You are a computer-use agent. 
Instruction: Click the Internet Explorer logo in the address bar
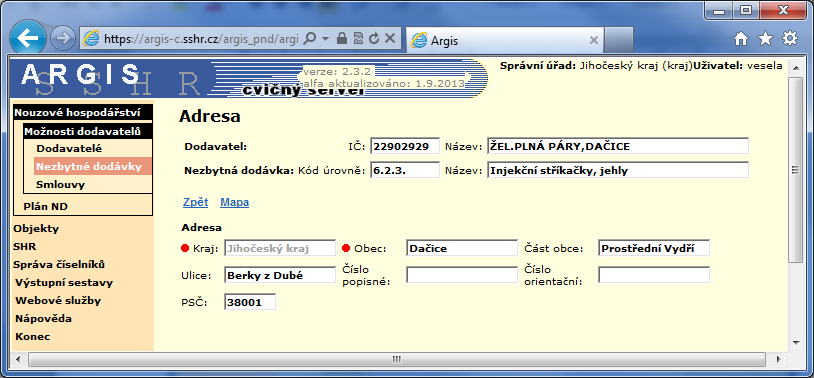(x=91, y=38)
